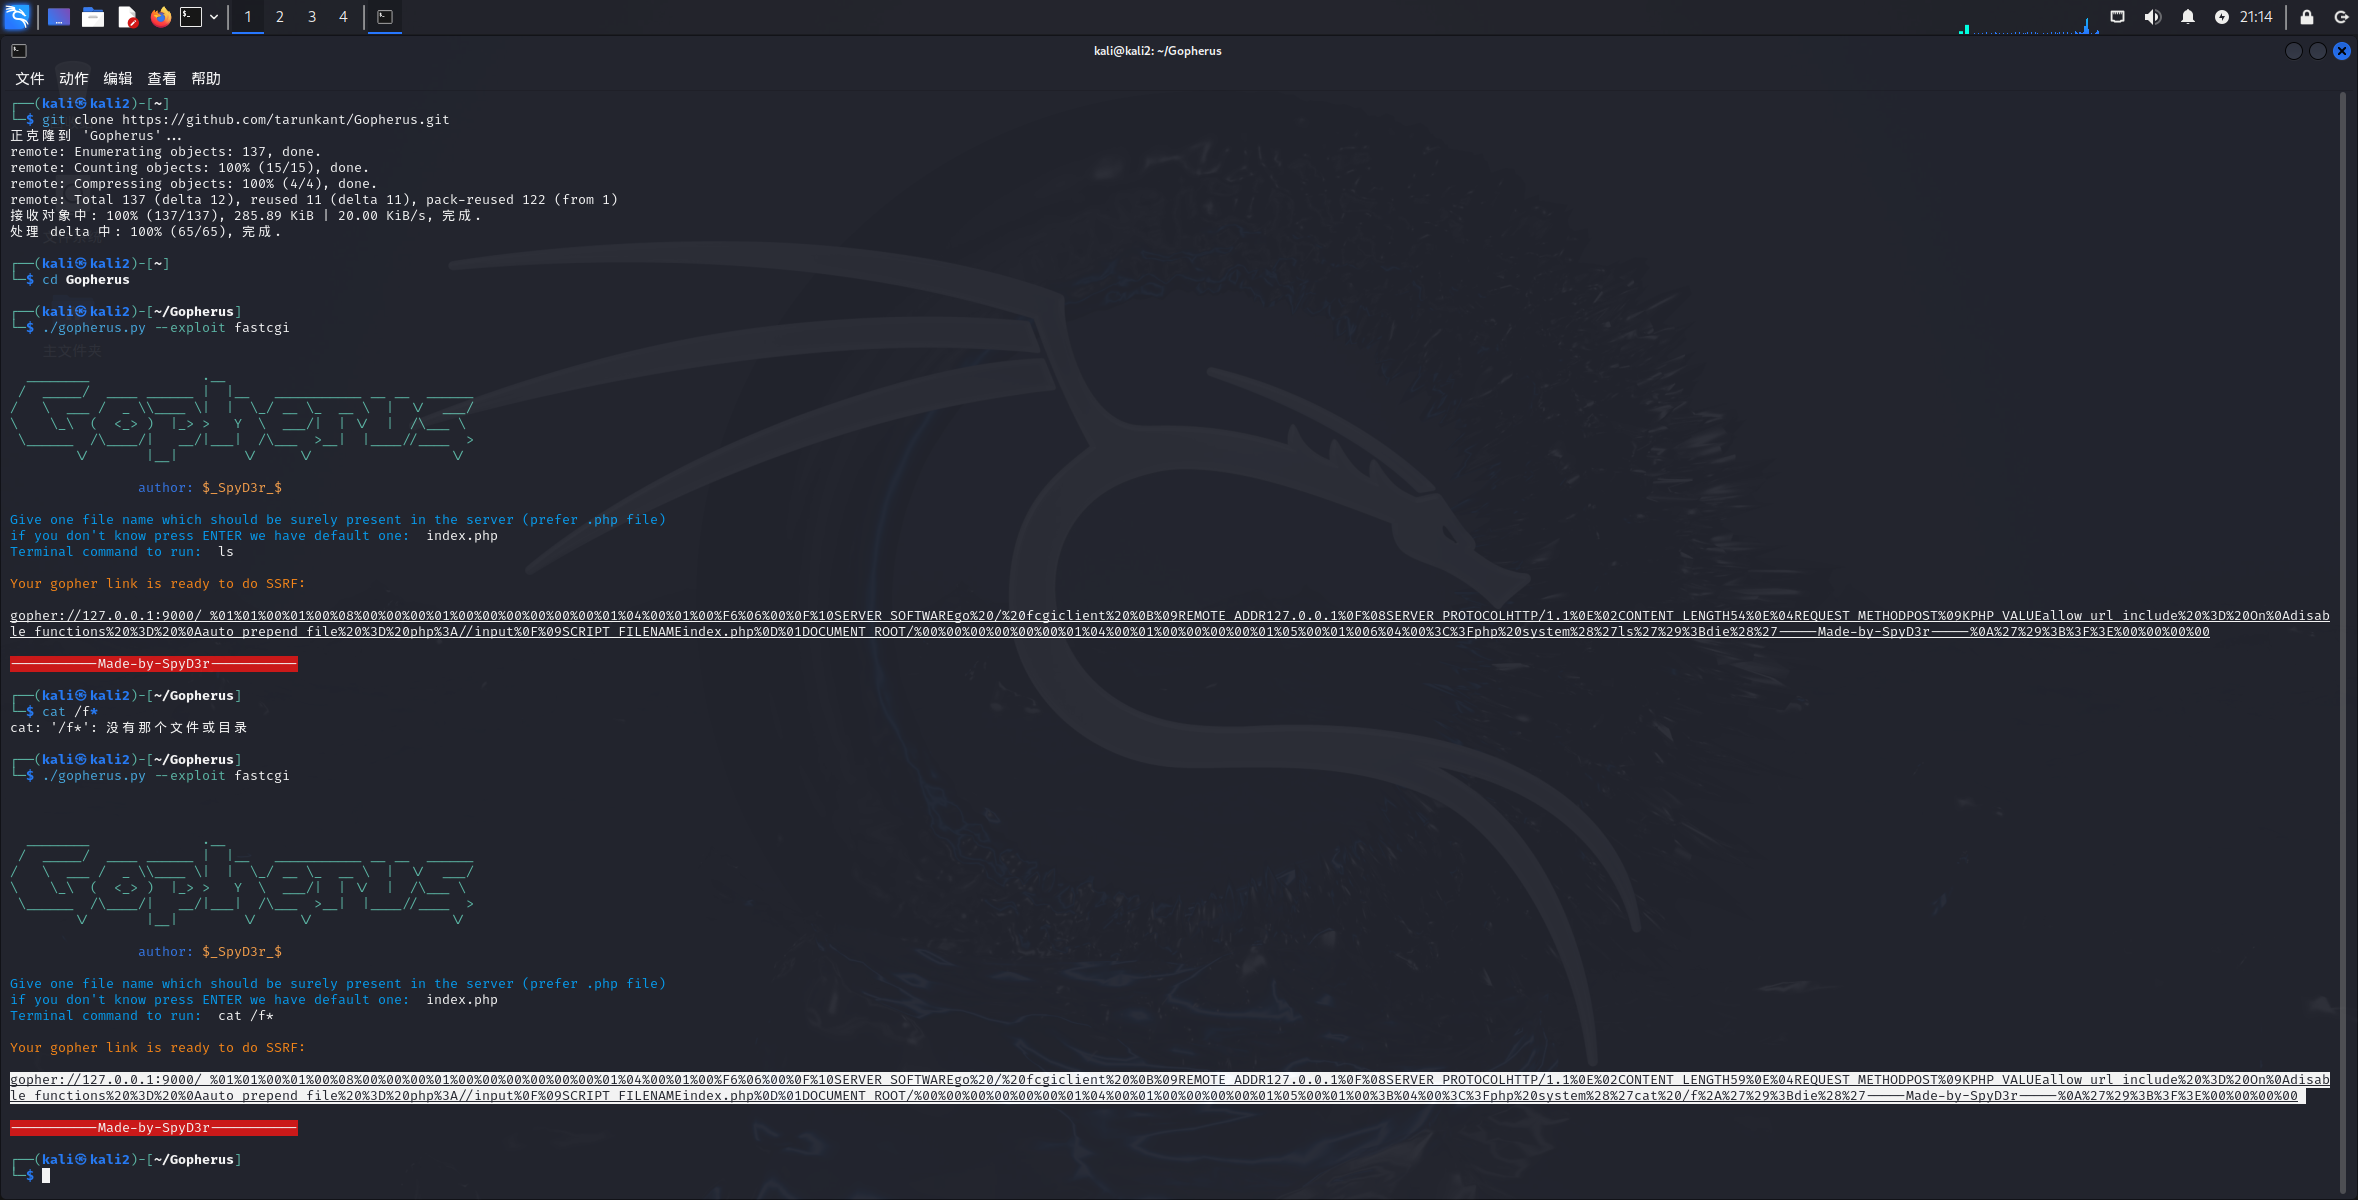This screenshot has width=2358, height=1200.
Task: Click the git clone Gopherus command line
Action: tap(246, 120)
